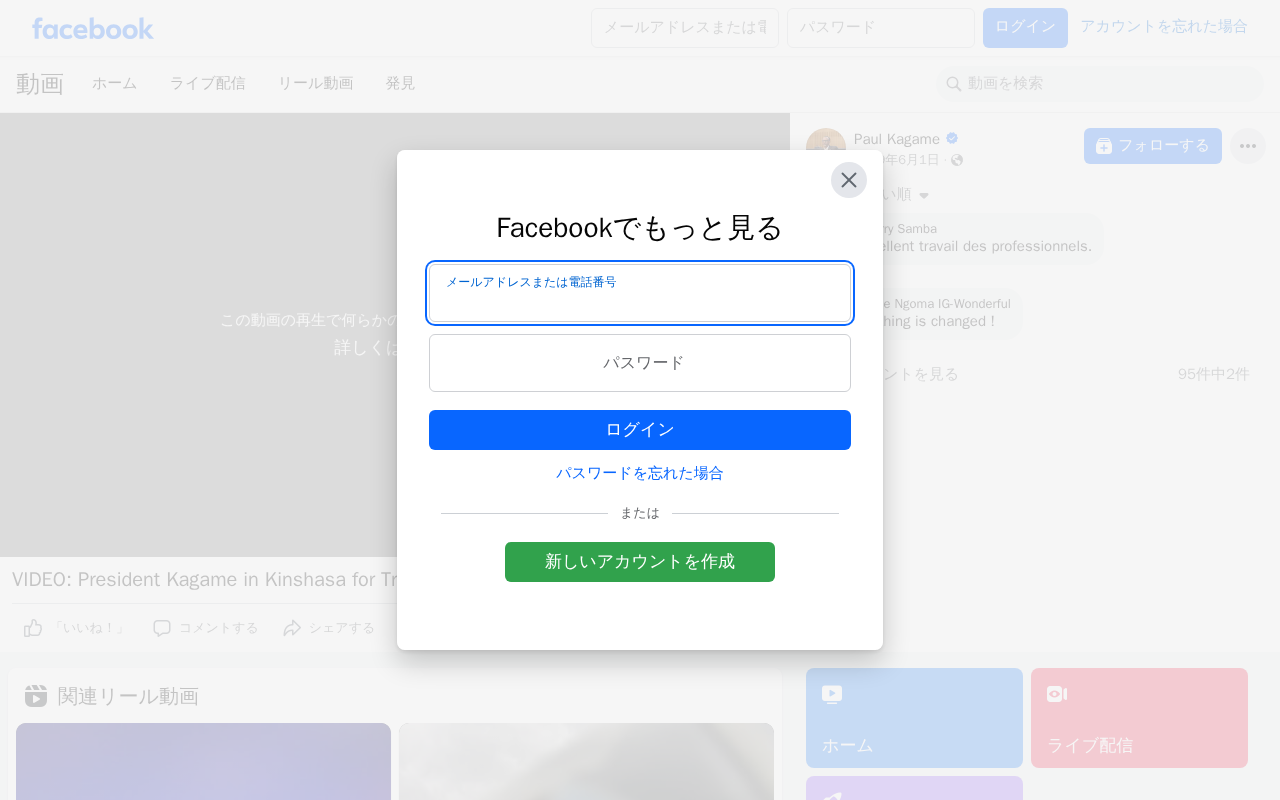
Task: Open the ライブ配信 pink tile
Action: pyautogui.click(x=1139, y=718)
